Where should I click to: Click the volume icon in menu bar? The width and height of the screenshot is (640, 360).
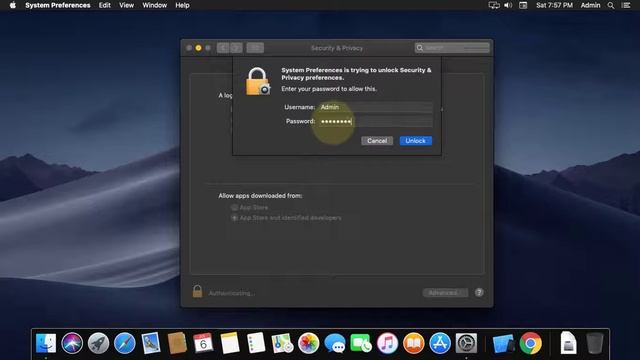click(x=508, y=5)
